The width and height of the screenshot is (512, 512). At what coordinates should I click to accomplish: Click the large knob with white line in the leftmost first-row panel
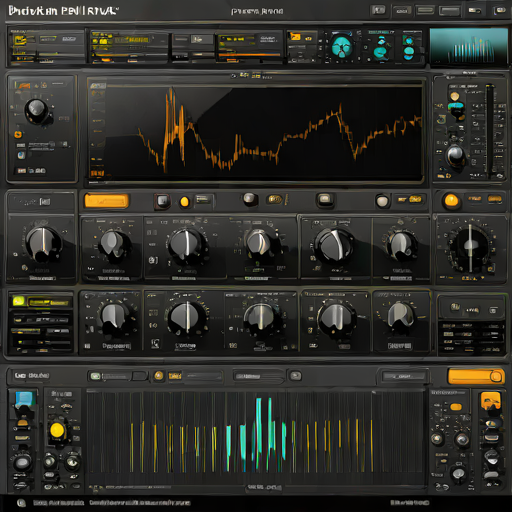click(43, 244)
